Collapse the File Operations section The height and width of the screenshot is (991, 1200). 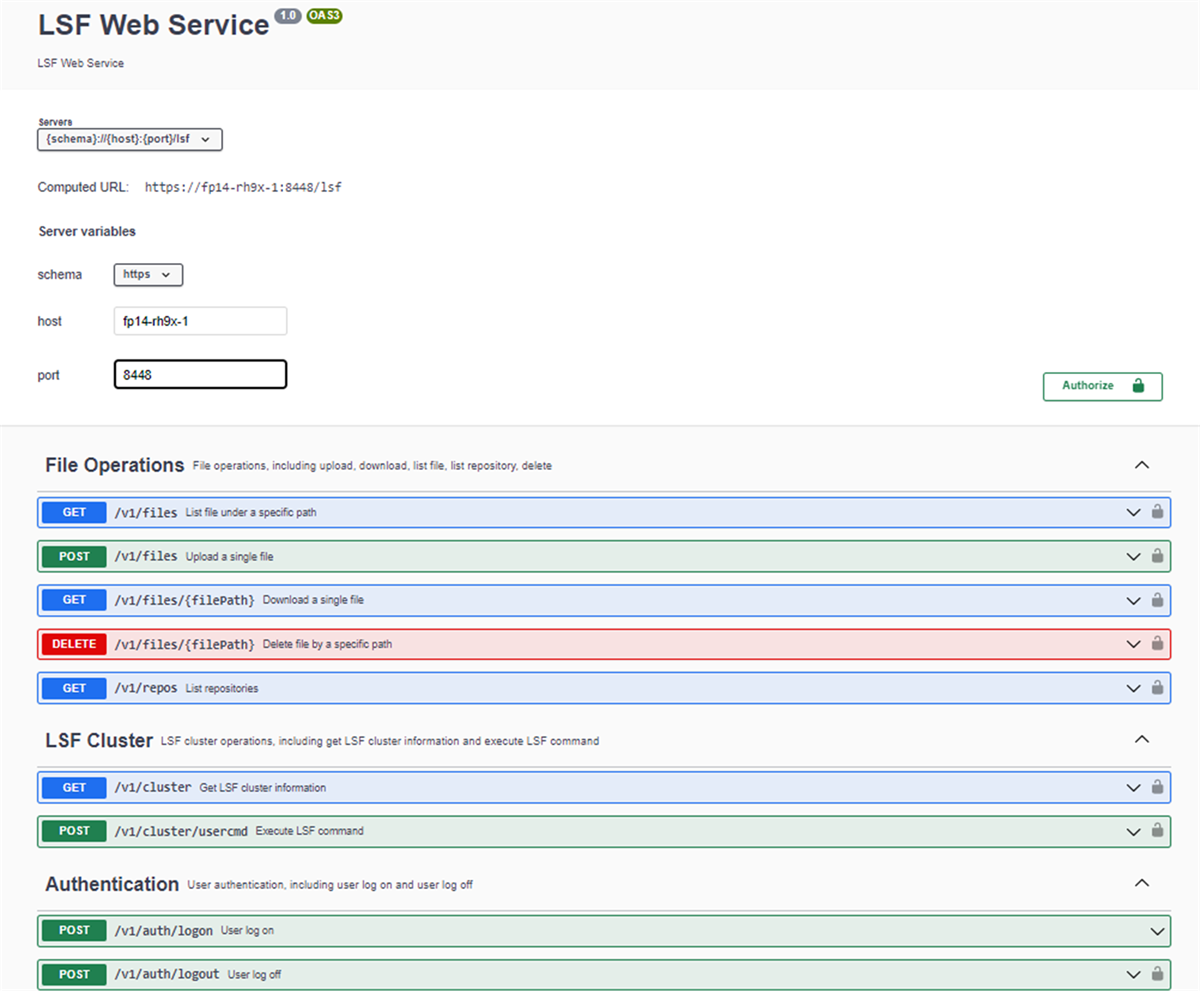tap(1141, 464)
